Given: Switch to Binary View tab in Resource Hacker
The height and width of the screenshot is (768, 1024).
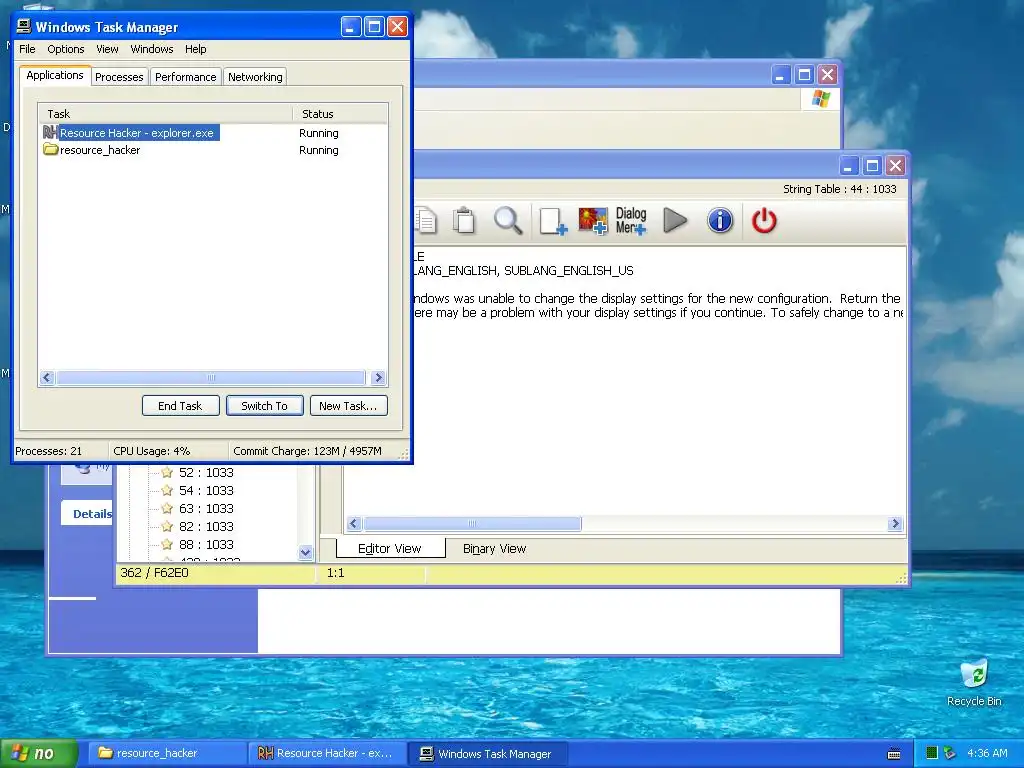Looking at the screenshot, I should coord(494,549).
